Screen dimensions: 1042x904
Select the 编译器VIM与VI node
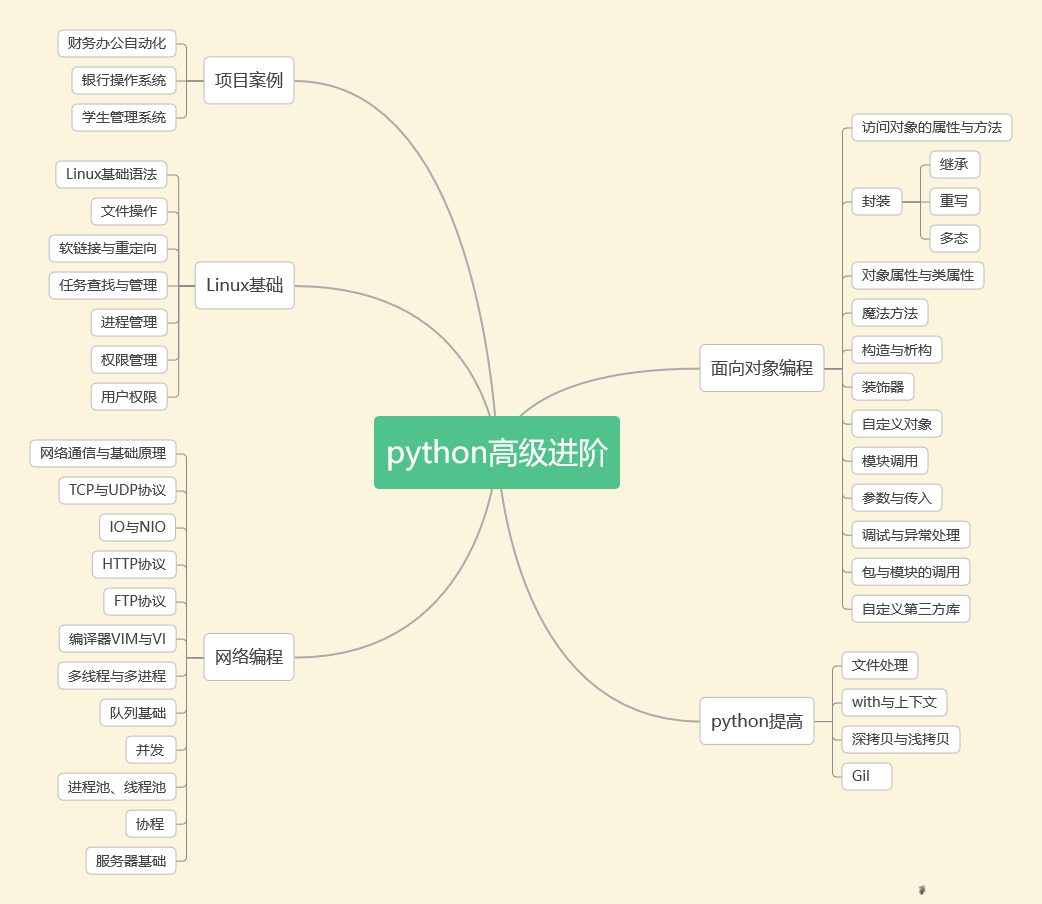point(118,639)
